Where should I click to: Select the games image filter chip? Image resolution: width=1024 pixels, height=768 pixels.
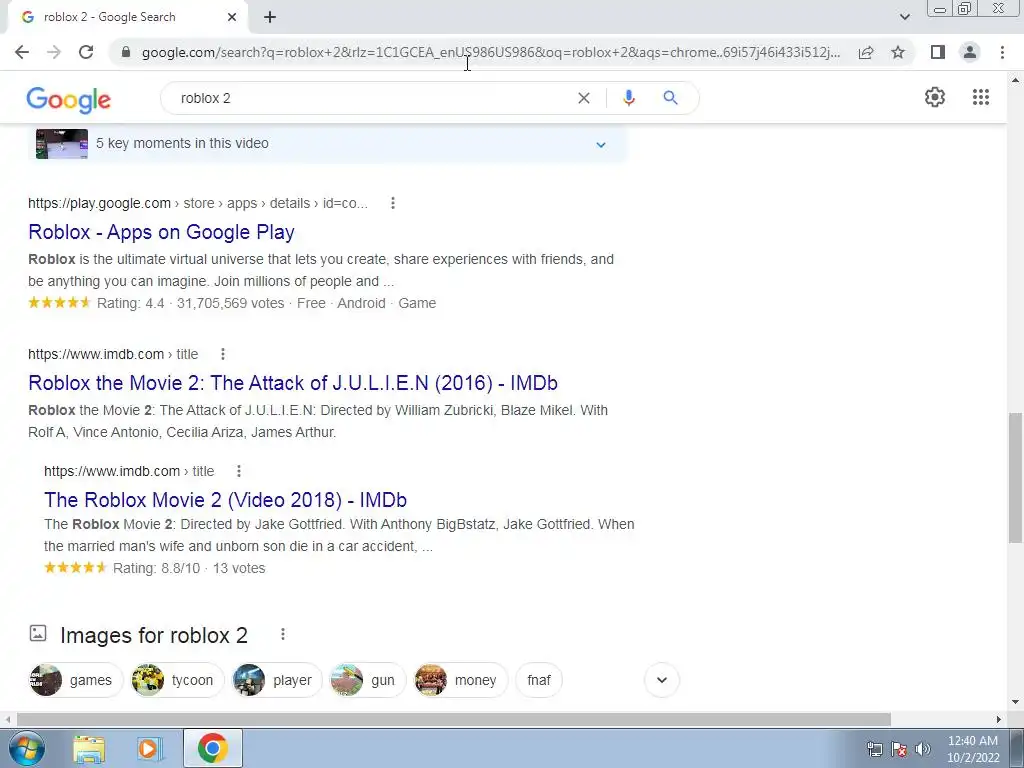[76, 680]
